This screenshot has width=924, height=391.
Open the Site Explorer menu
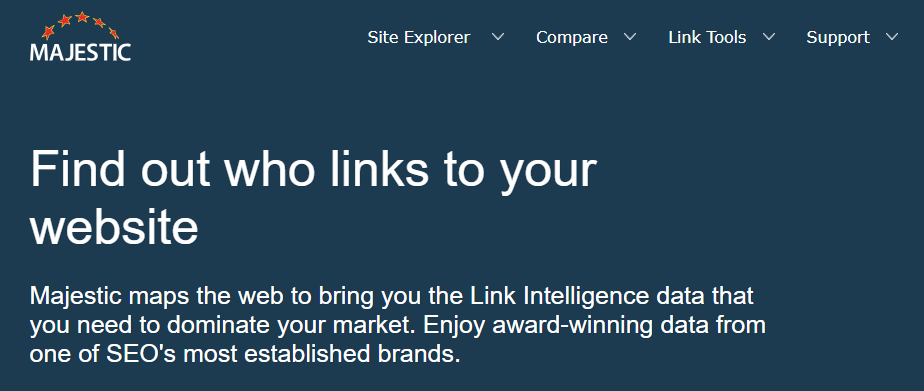(418, 37)
